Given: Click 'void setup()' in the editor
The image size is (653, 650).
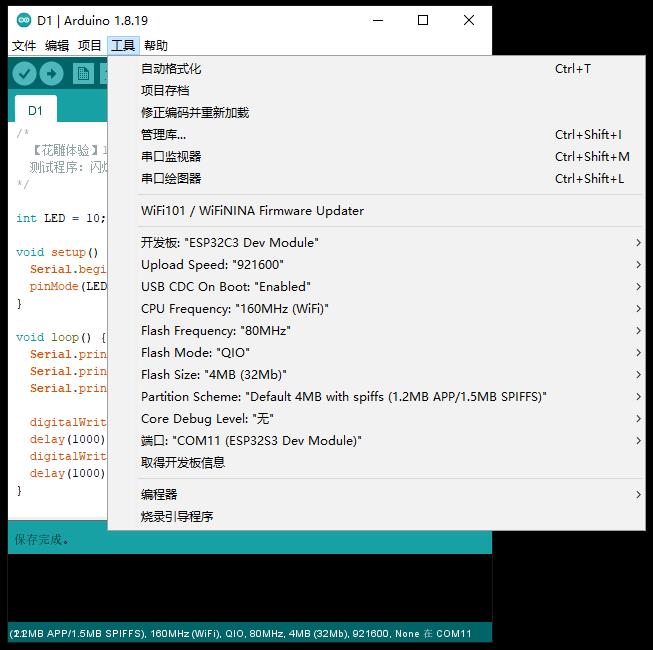Looking at the screenshot, I should point(57,252).
